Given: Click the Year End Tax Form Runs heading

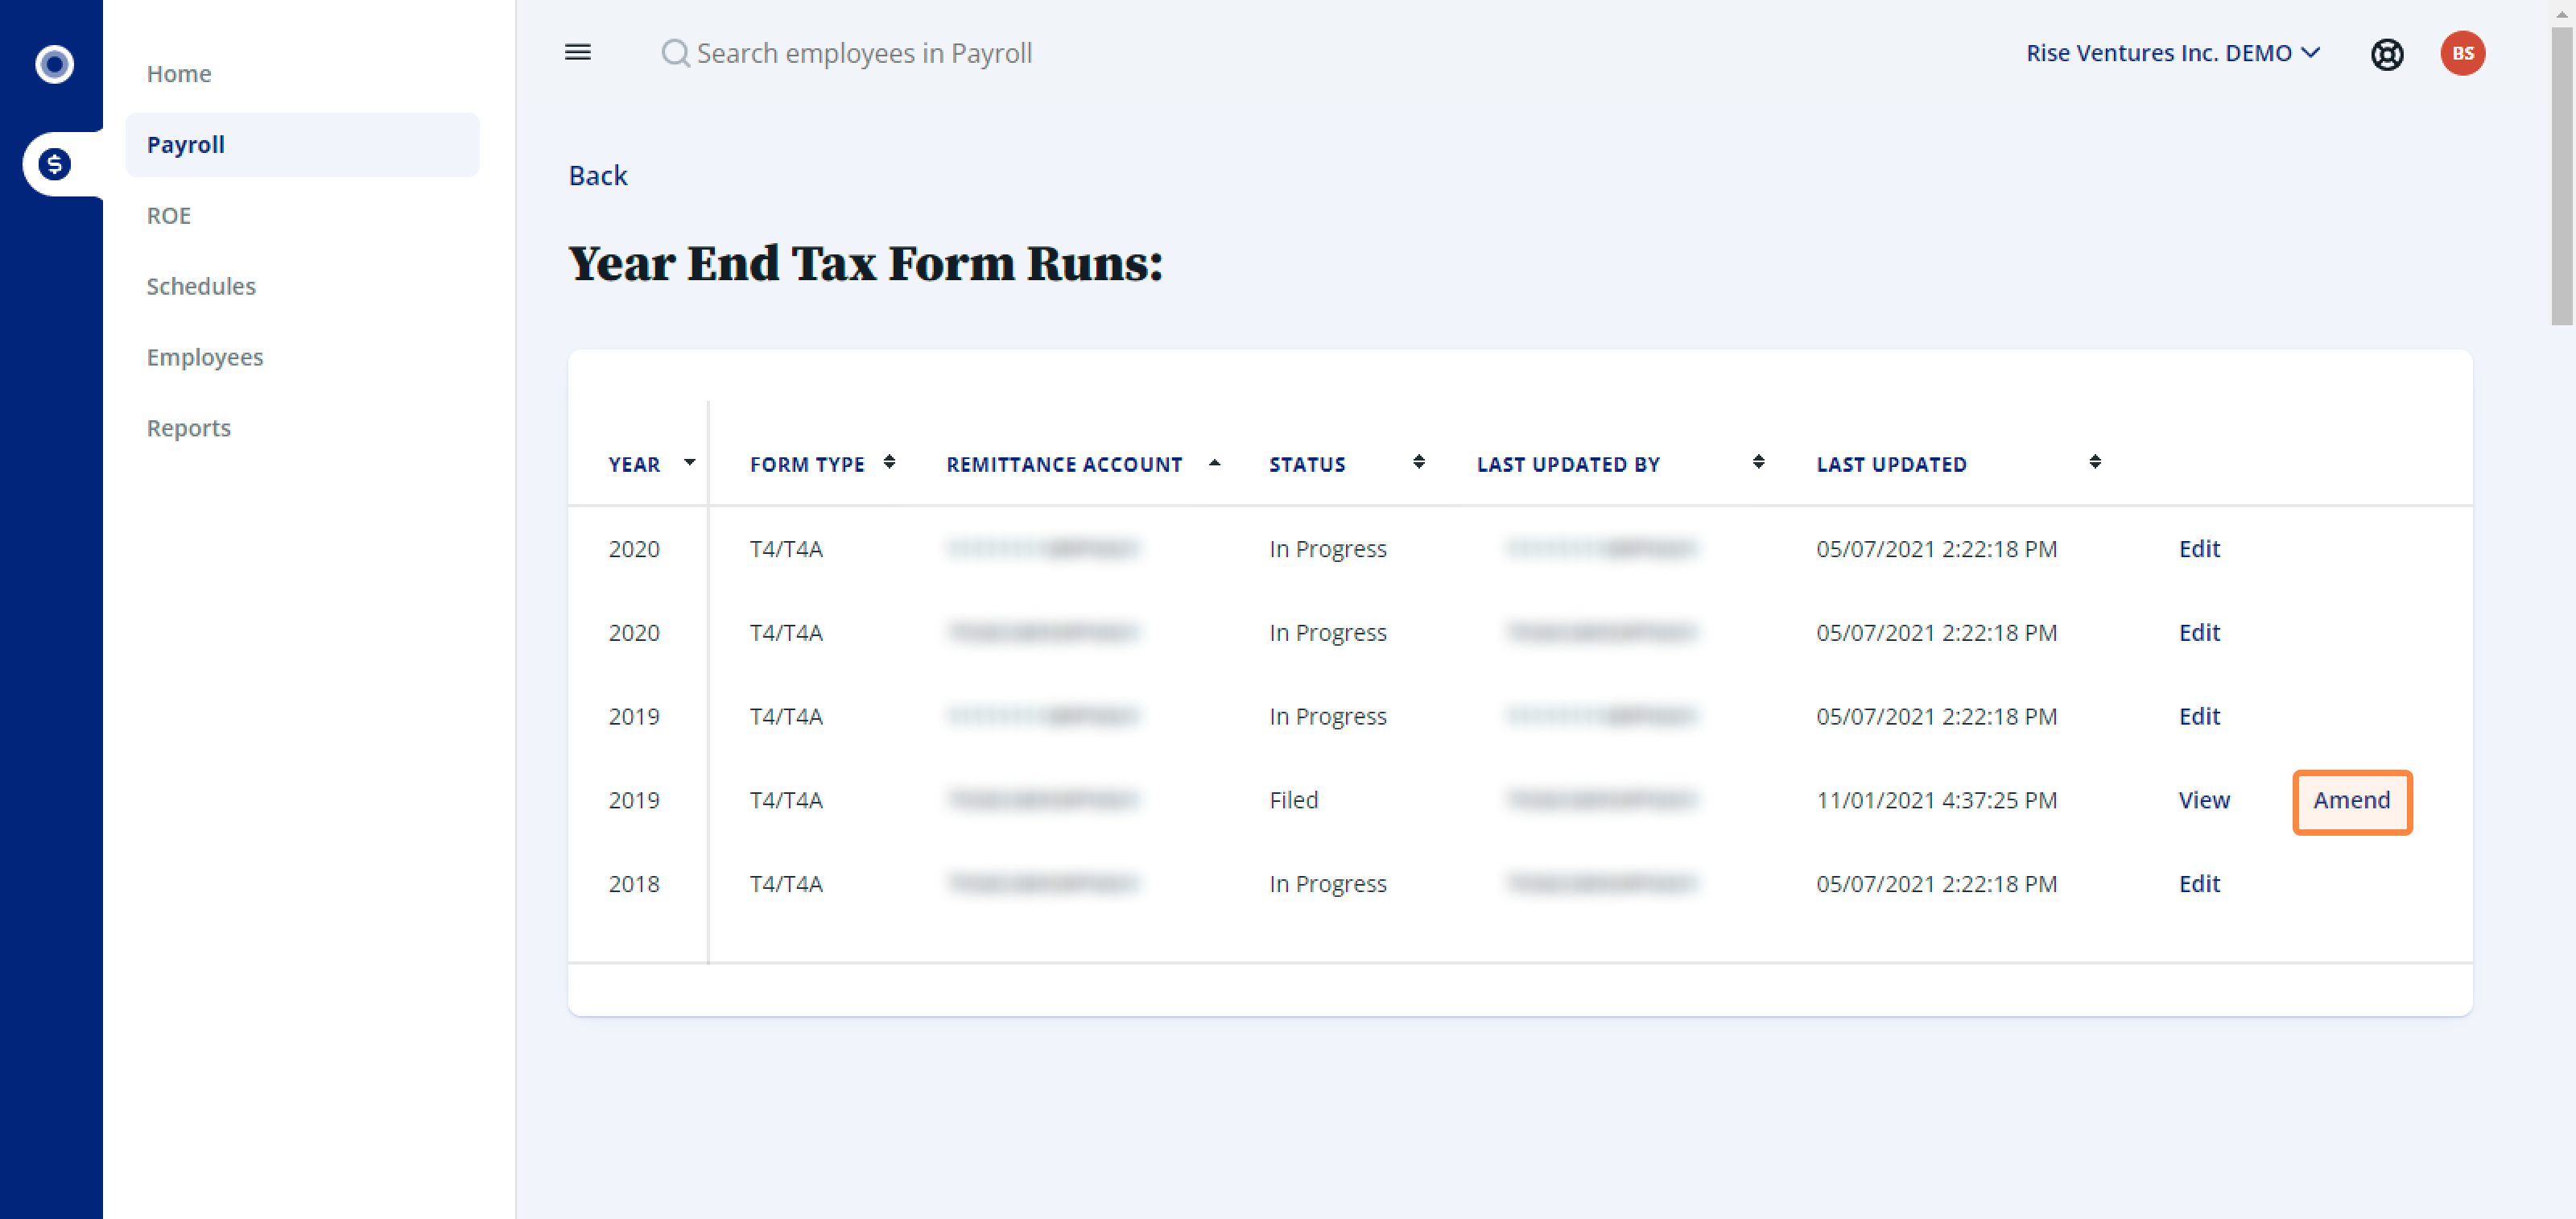Looking at the screenshot, I should 865,265.
